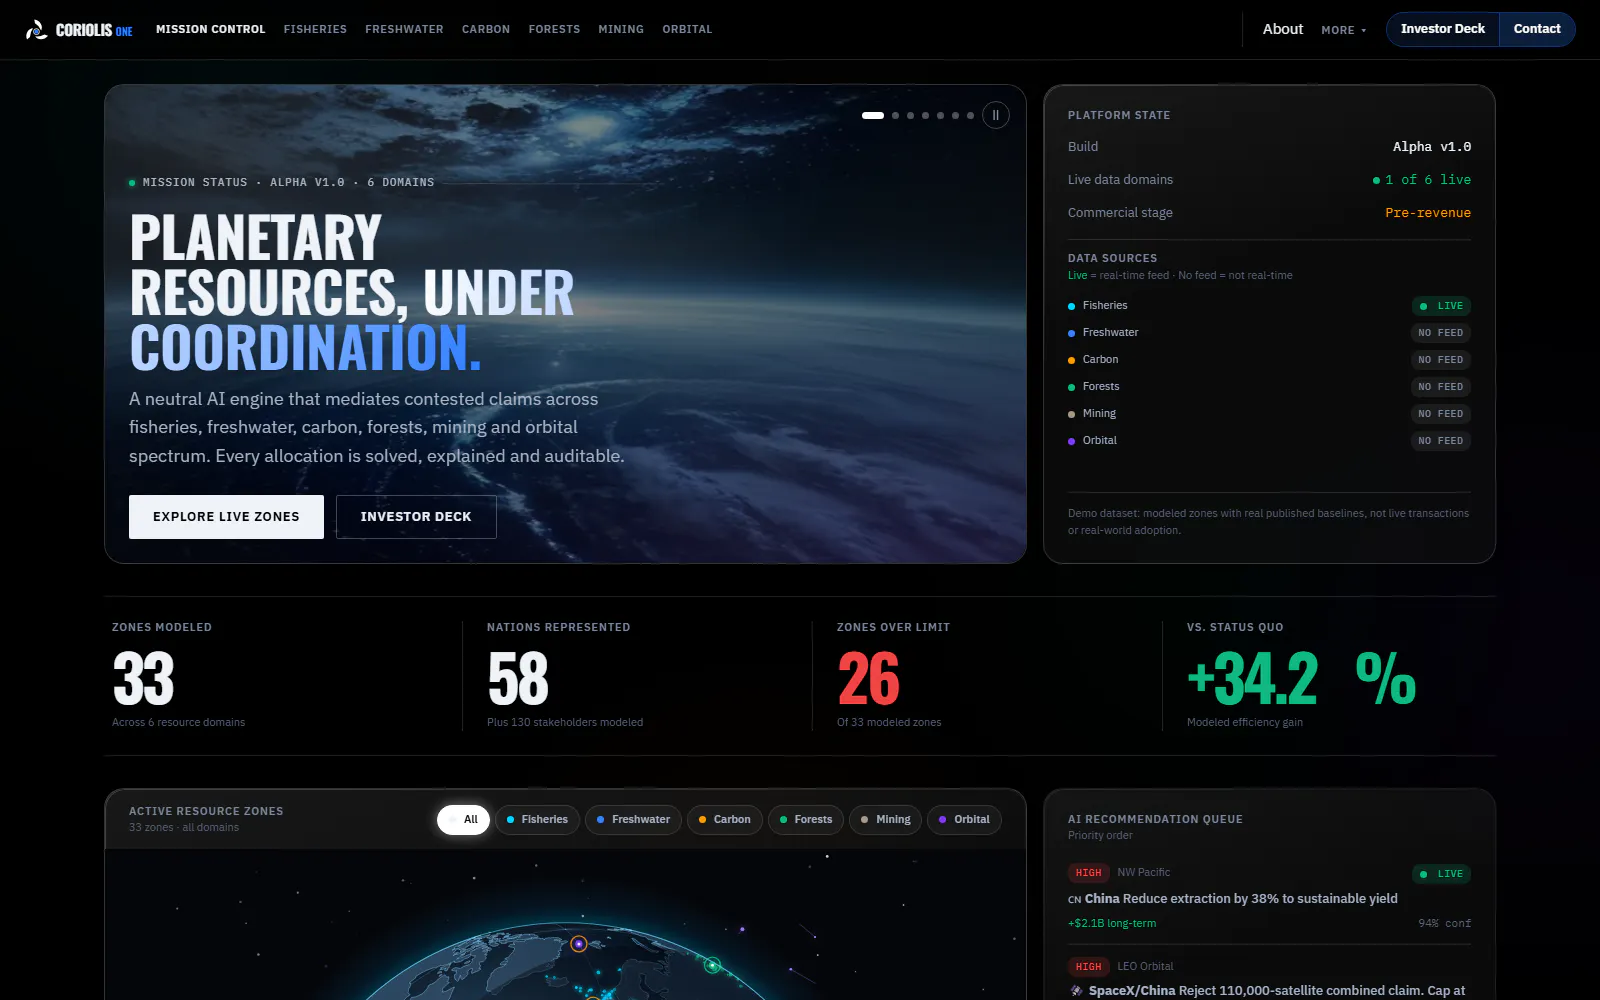
Task: Click the "Alpha v1.0" build value
Action: pos(1432,147)
